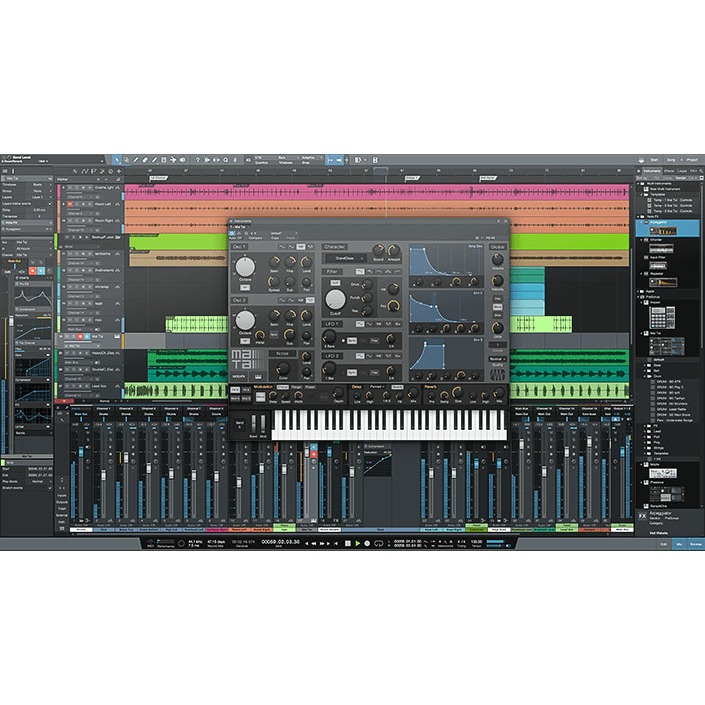Open the Mix console view button
The height and width of the screenshot is (705, 705).
[x=679, y=544]
